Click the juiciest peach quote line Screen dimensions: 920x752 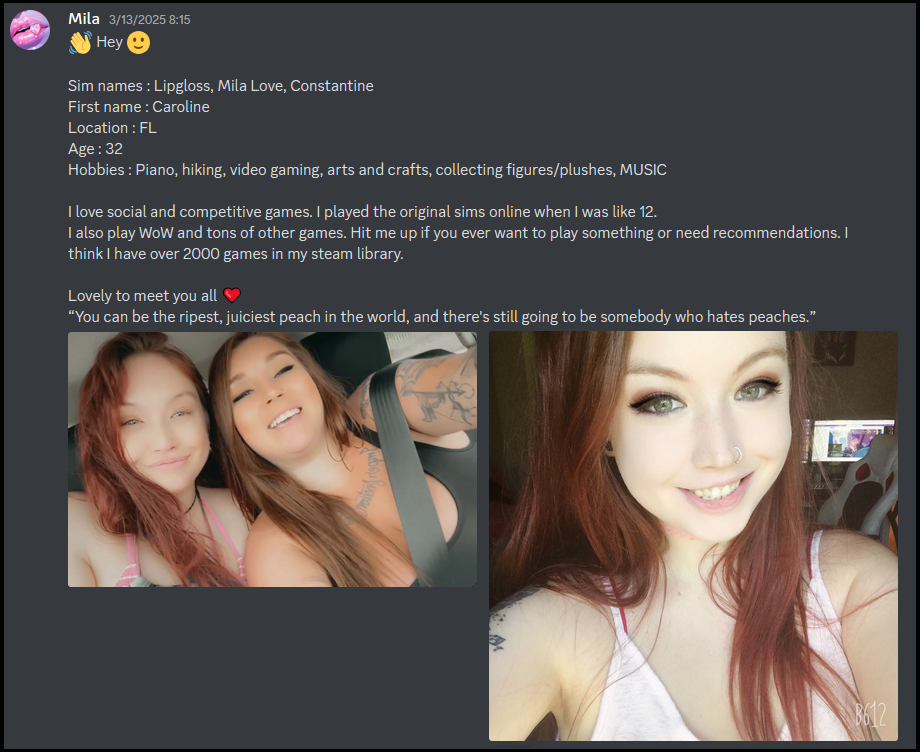click(x=442, y=317)
